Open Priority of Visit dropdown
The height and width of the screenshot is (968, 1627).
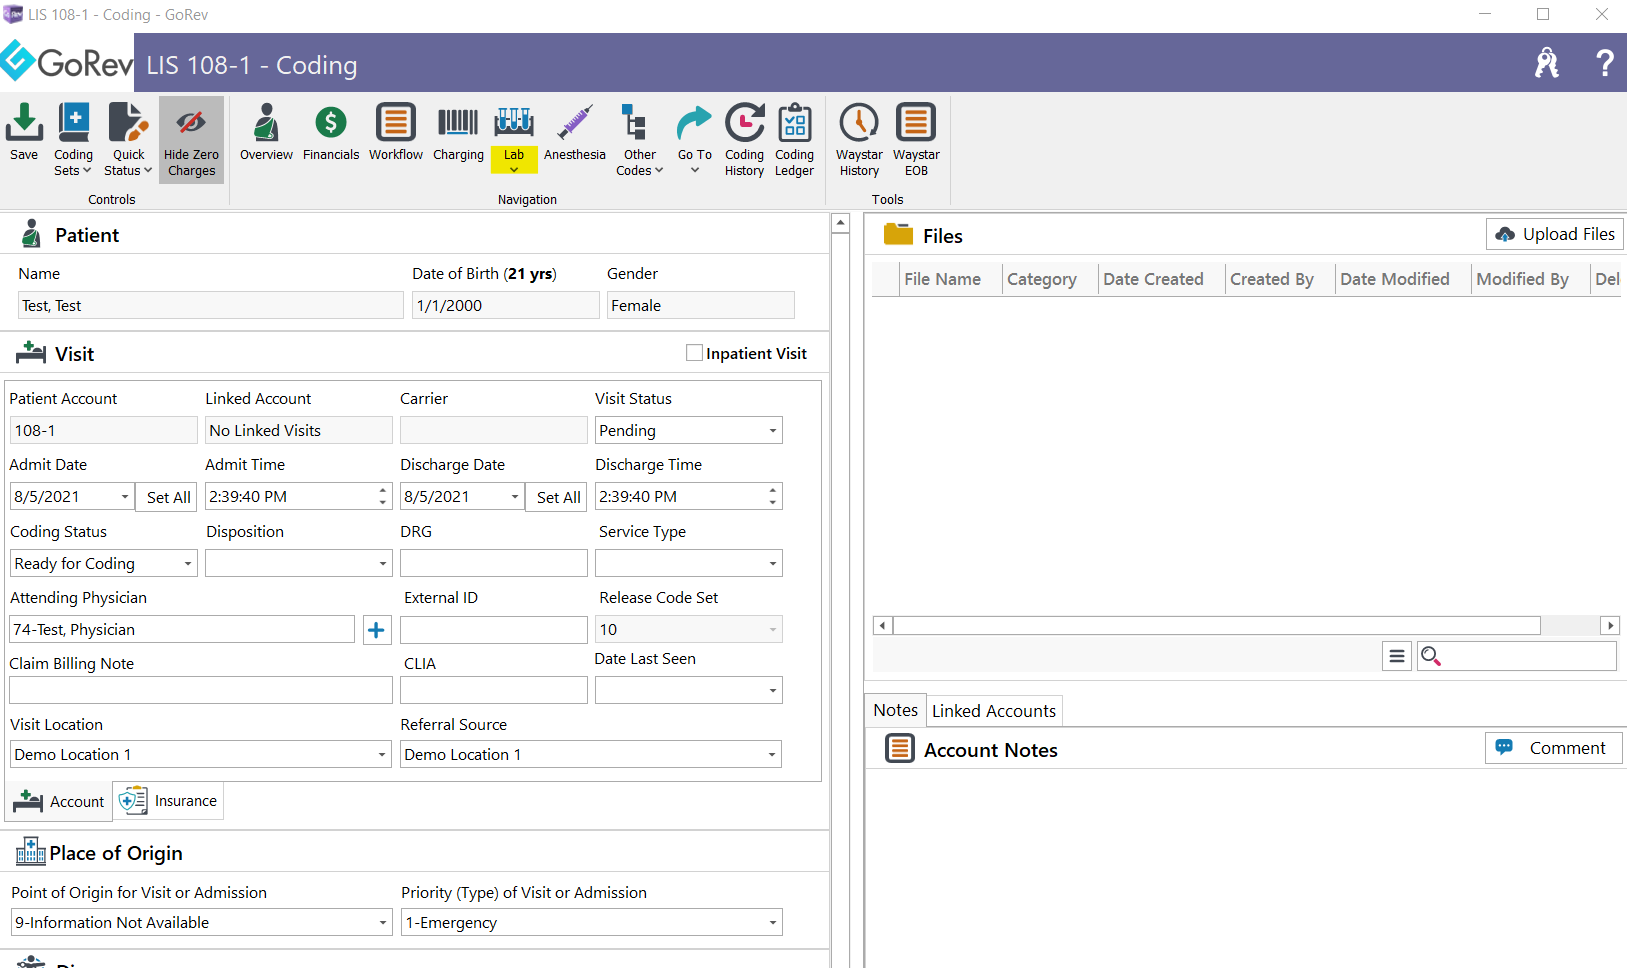click(773, 923)
